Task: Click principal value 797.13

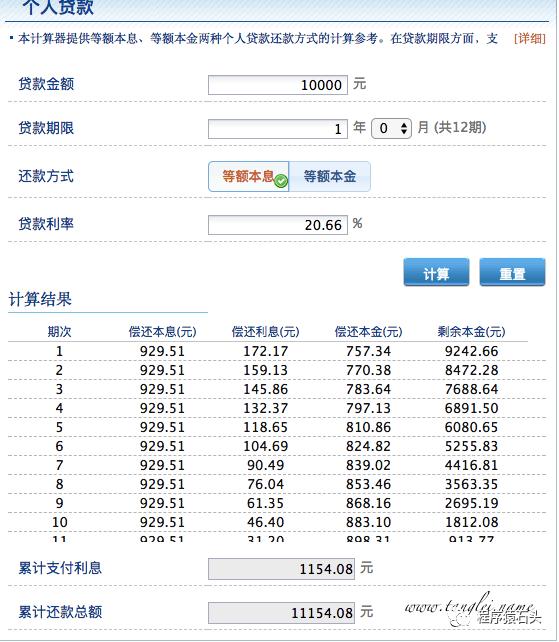Action: (x=369, y=408)
